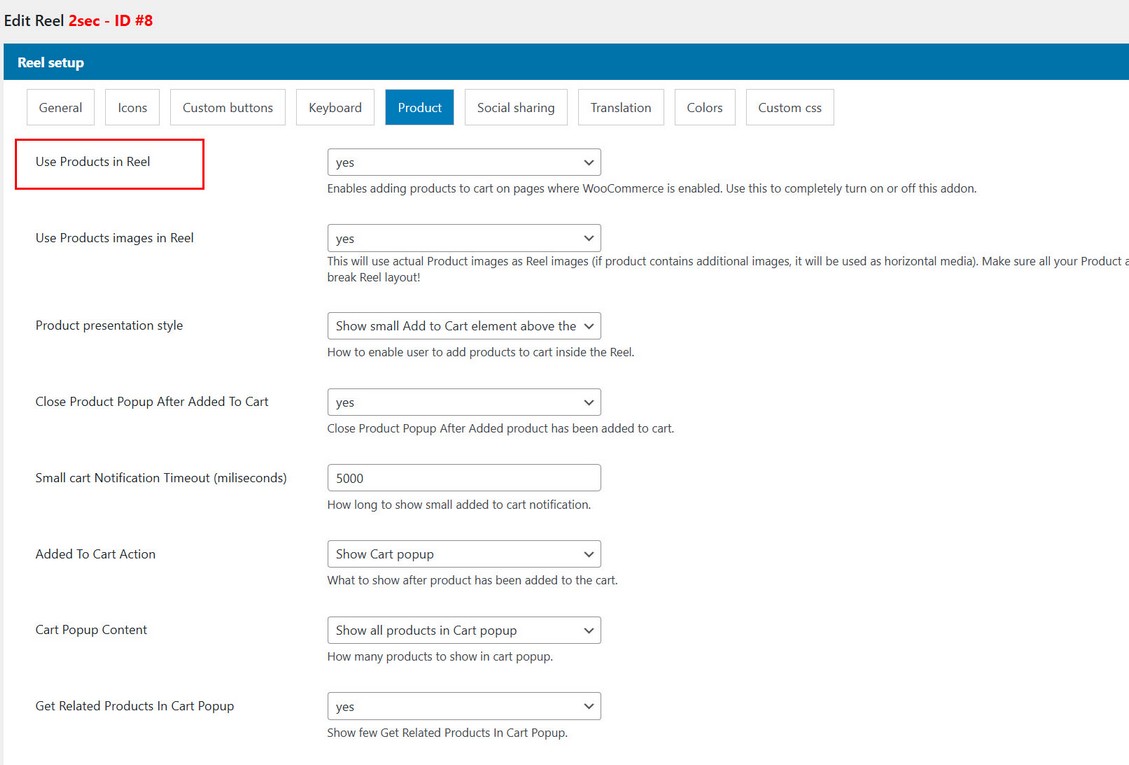
Task: Switch to the Colors tab
Action: 705,108
